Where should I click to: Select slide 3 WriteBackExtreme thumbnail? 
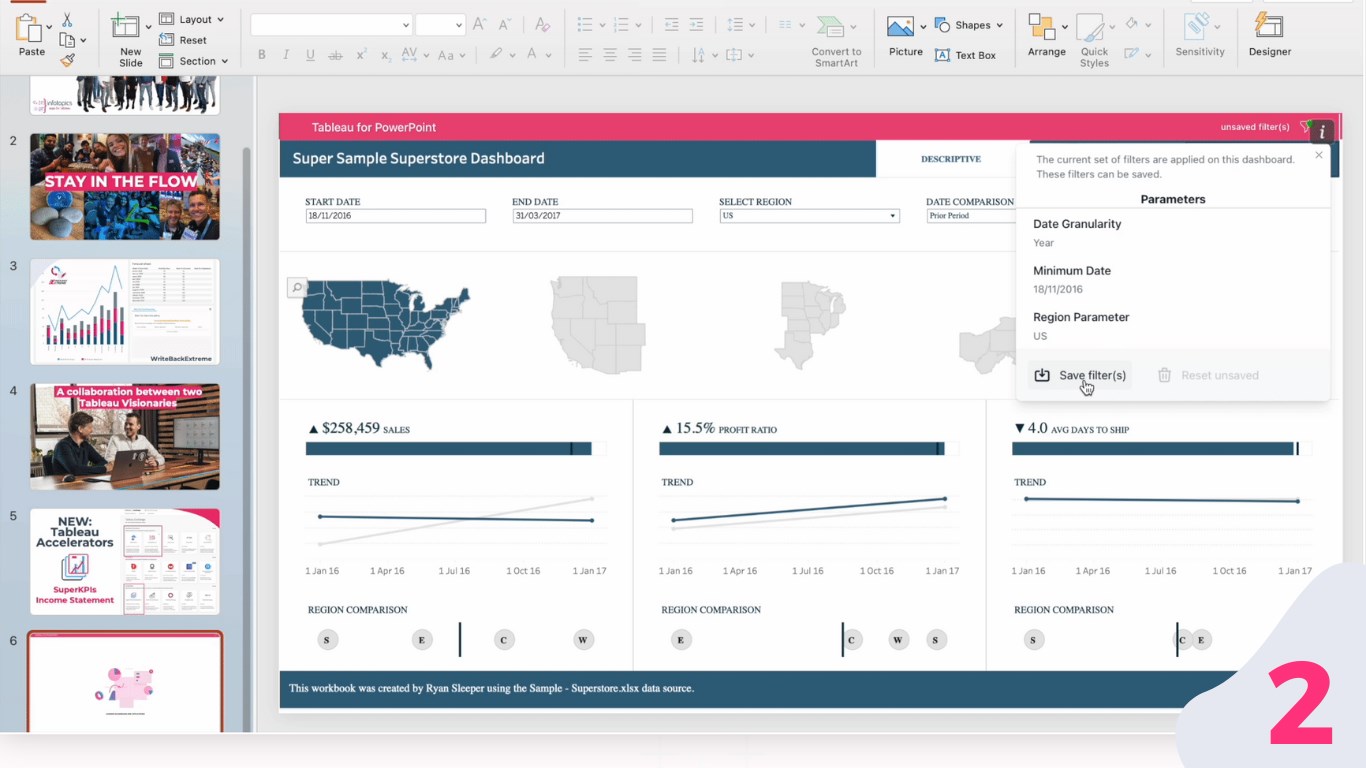[x=125, y=312]
